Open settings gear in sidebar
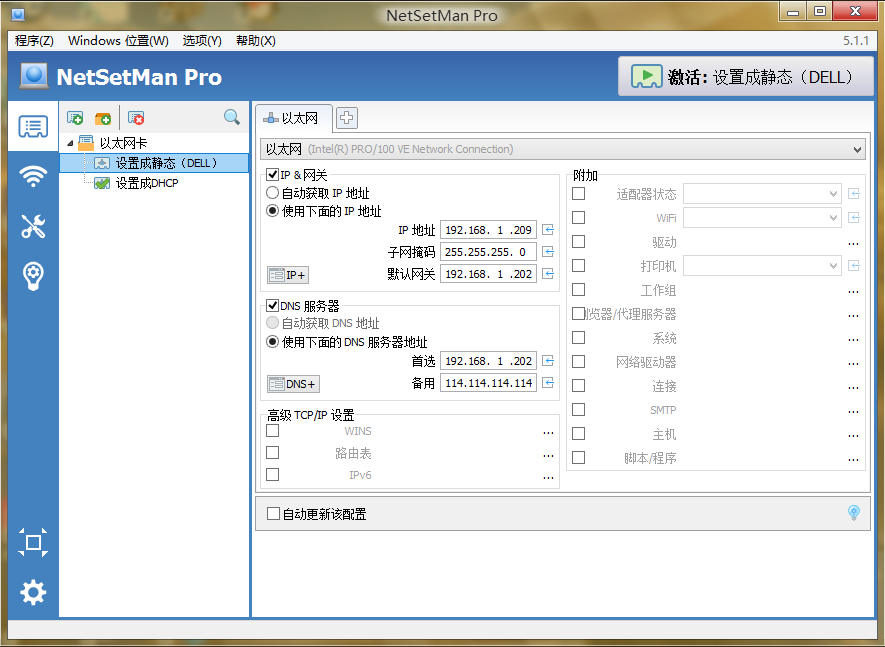 click(33, 592)
